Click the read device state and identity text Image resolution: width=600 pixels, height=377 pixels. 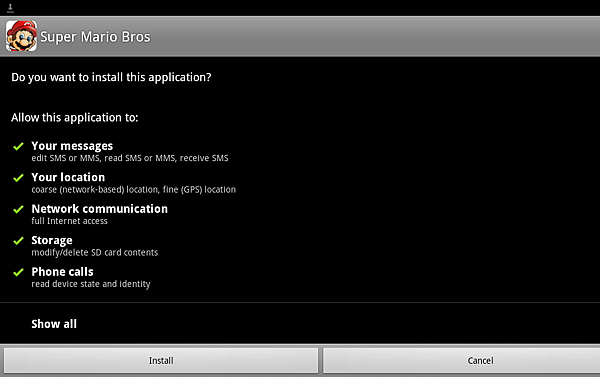click(91, 284)
